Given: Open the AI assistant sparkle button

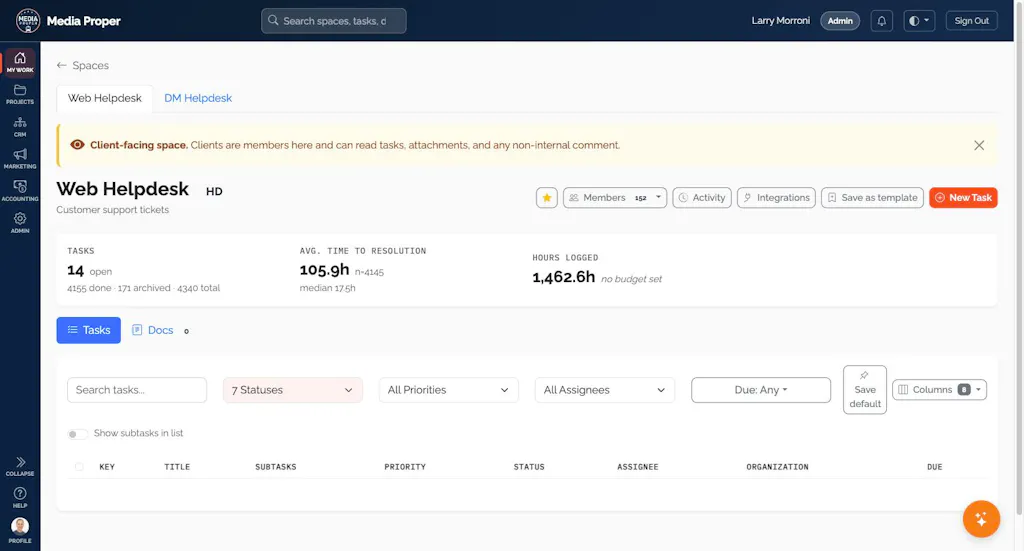Looking at the screenshot, I should (981, 519).
